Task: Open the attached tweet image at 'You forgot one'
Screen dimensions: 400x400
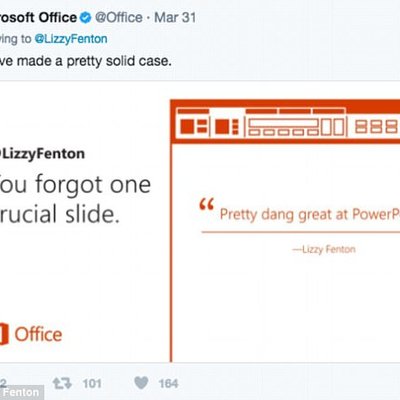Action: click(75, 184)
